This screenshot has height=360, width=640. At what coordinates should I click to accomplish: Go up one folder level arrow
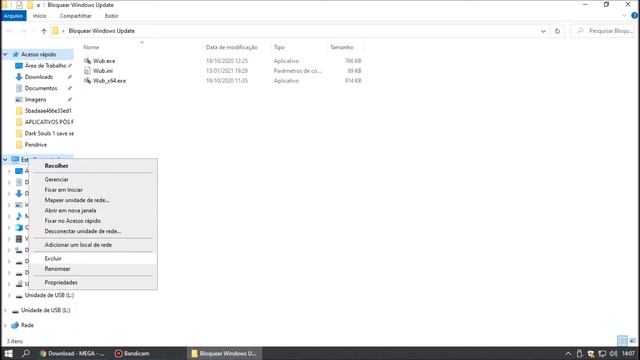(x=44, y=31)
